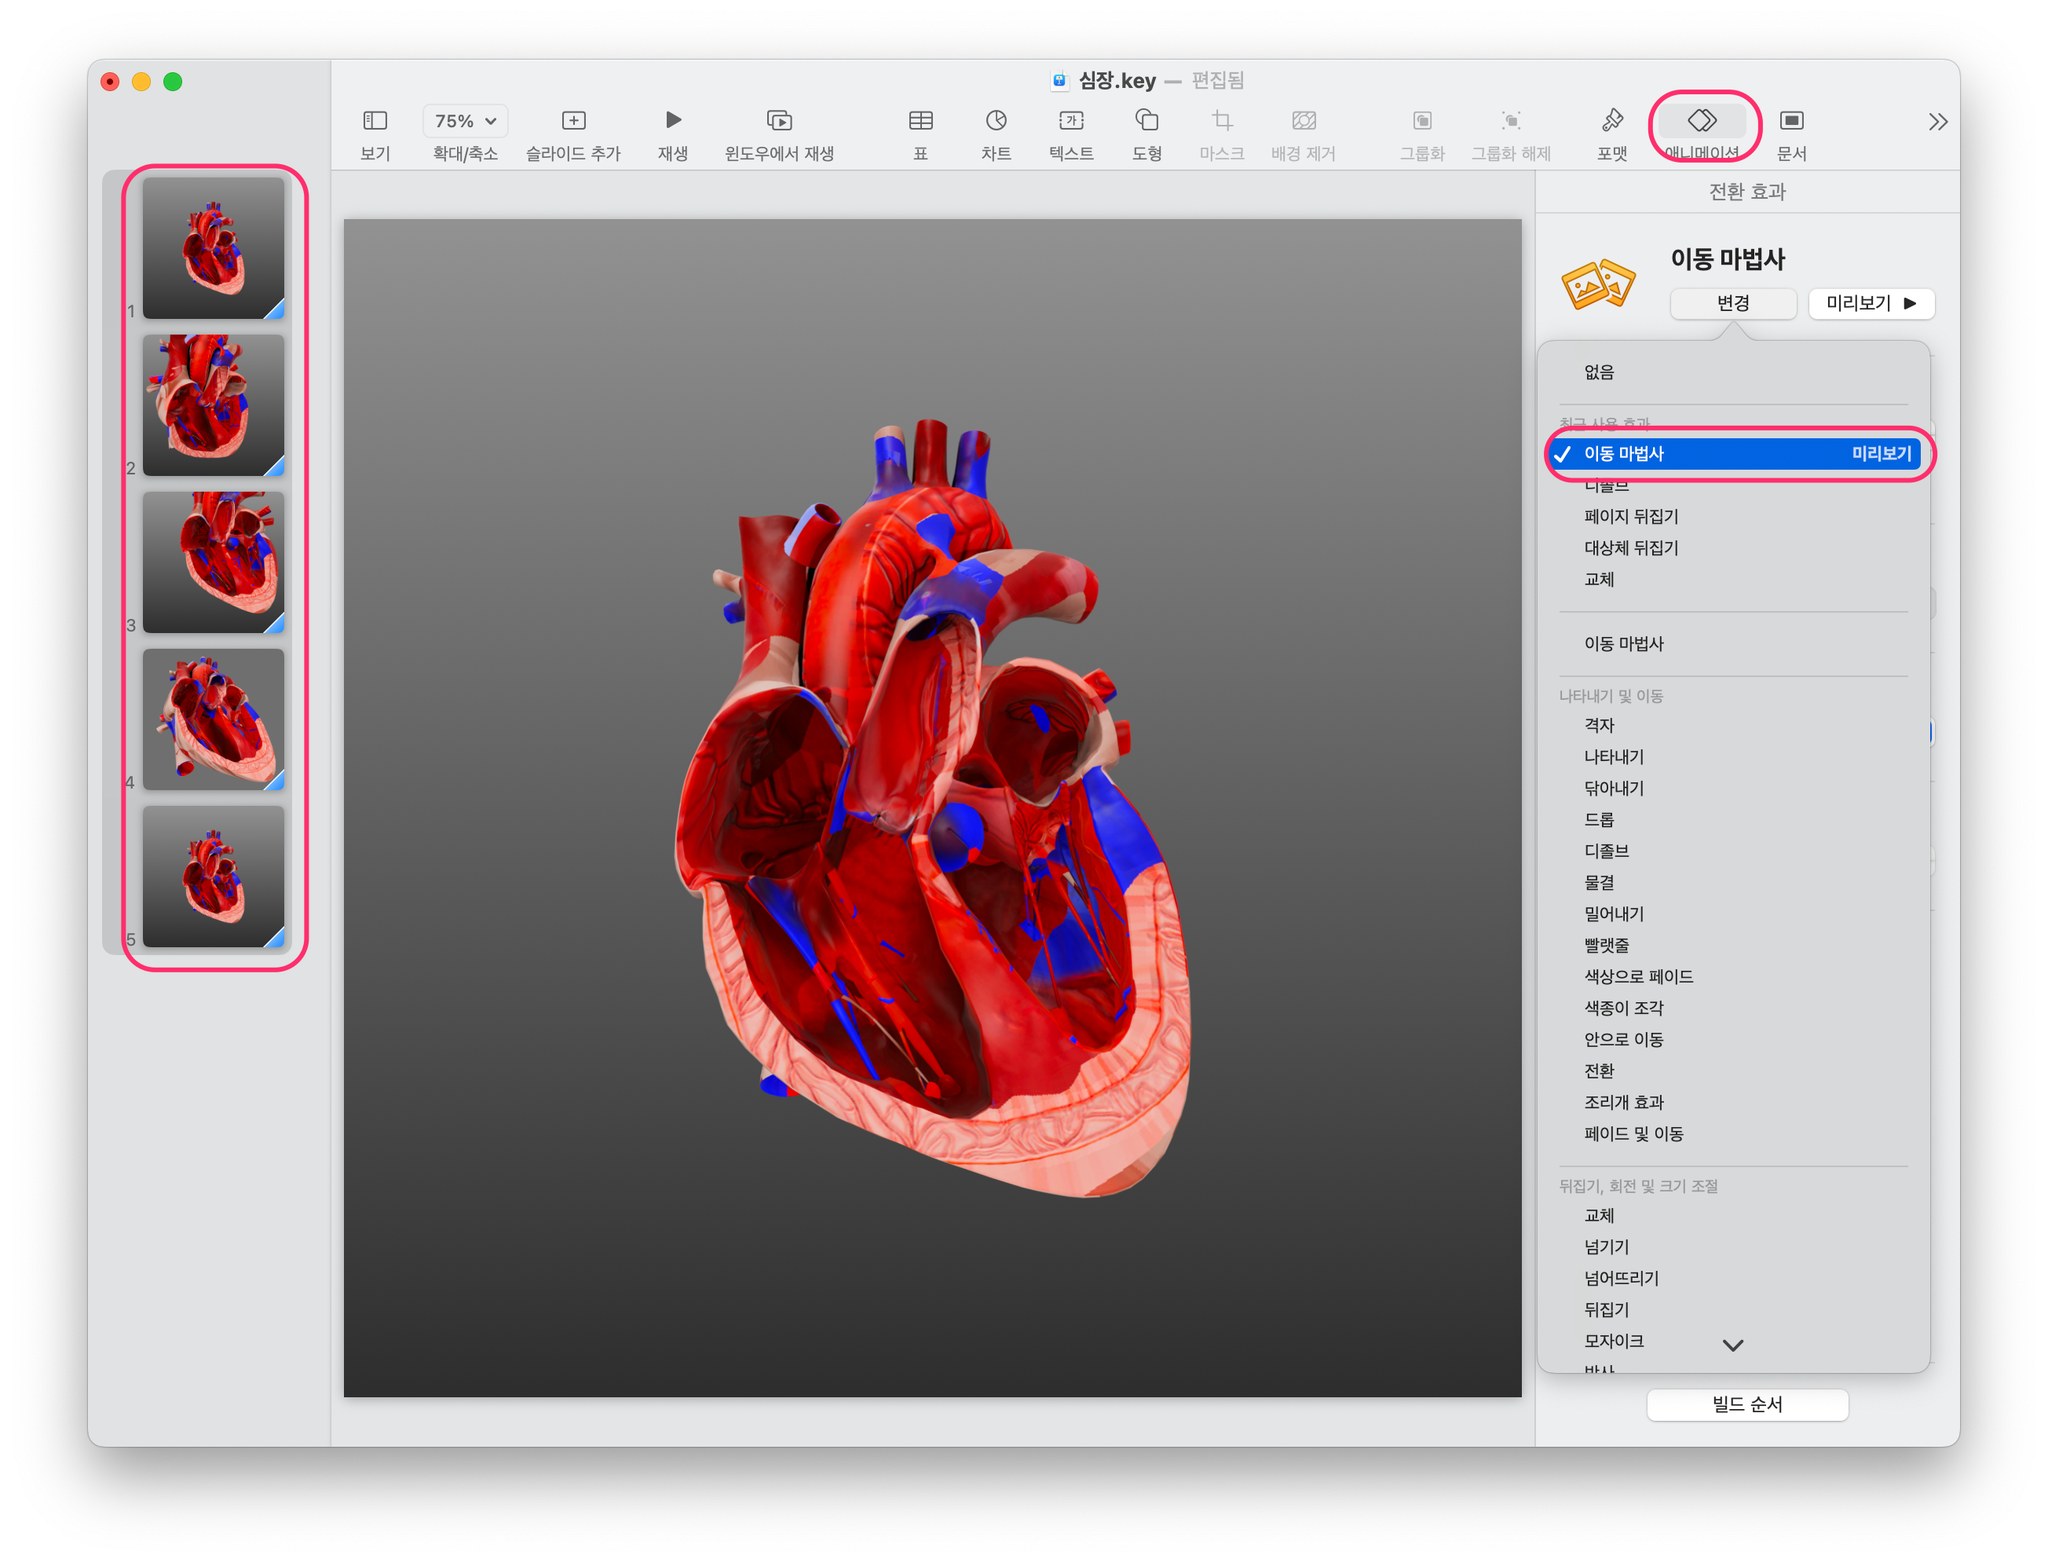Select slide 4 thumbnail in navigator
The image size is (2048, 1563).
point(214,719)
